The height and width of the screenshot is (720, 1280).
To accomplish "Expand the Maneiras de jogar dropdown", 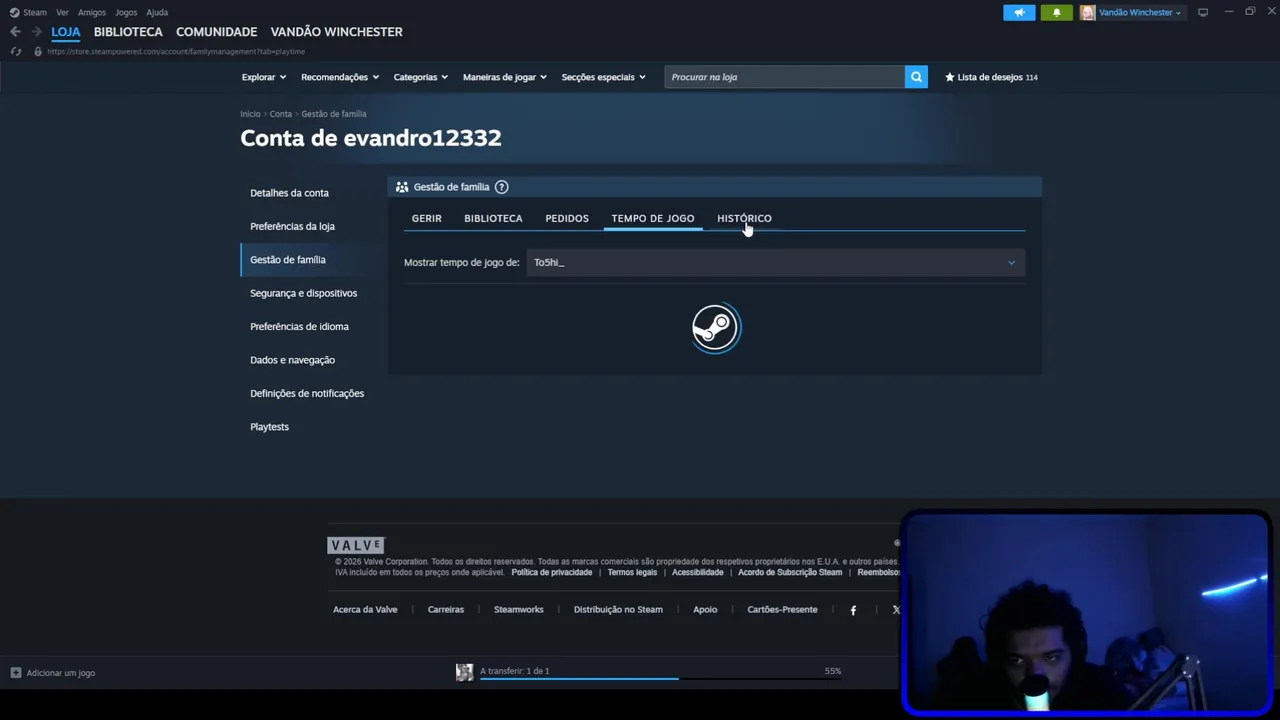I will pos(505,77).
